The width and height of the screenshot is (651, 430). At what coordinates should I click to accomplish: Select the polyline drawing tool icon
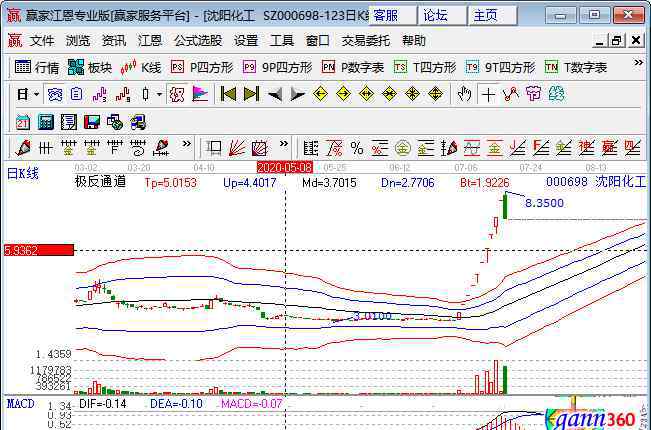[x=511, y=94]
